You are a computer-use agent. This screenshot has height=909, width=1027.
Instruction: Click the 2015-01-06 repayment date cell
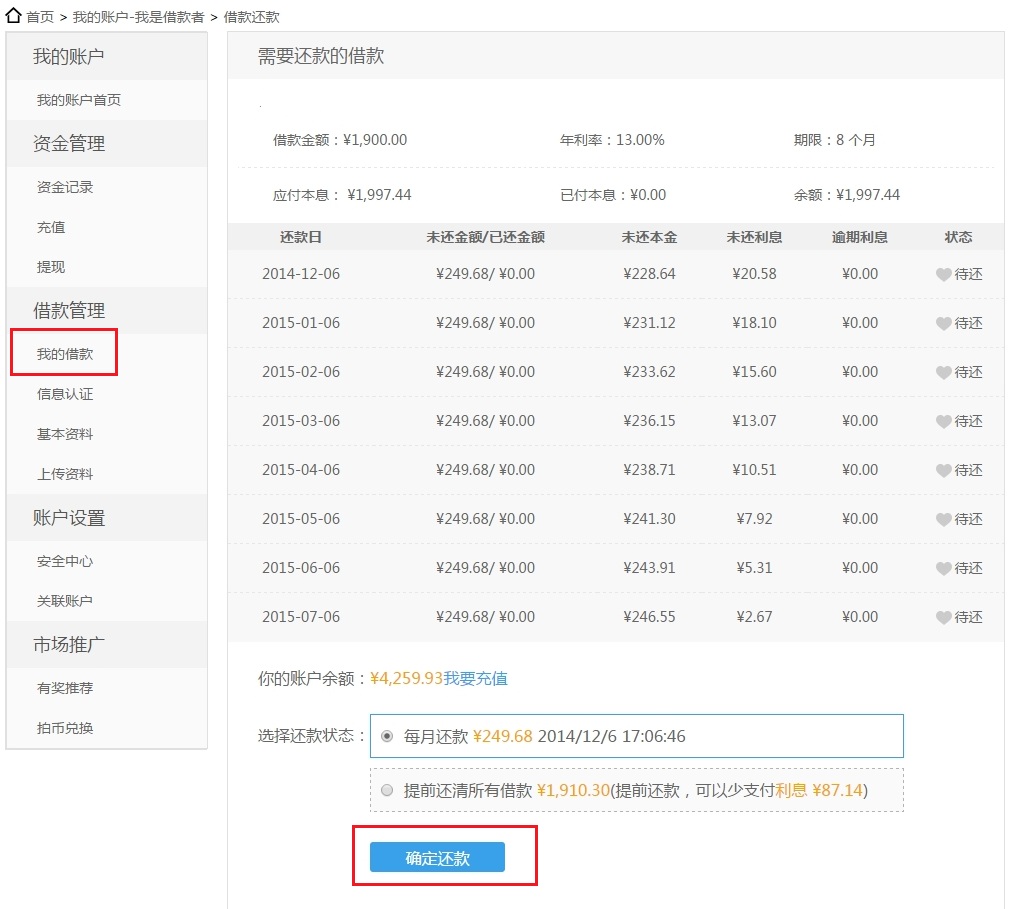coord(301,323)
